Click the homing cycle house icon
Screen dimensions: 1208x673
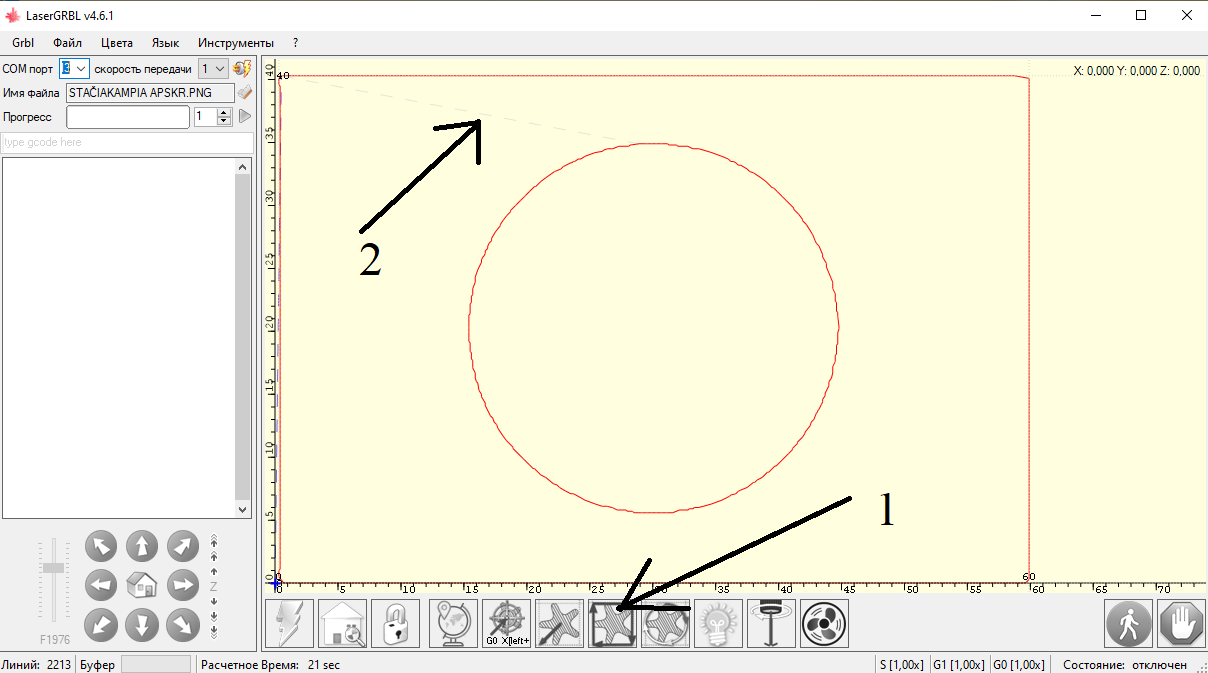[341, 623]
